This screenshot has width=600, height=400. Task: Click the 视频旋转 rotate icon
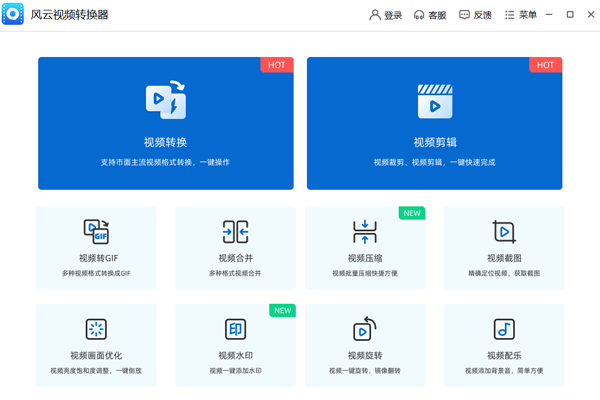click(x=365, y=330)
